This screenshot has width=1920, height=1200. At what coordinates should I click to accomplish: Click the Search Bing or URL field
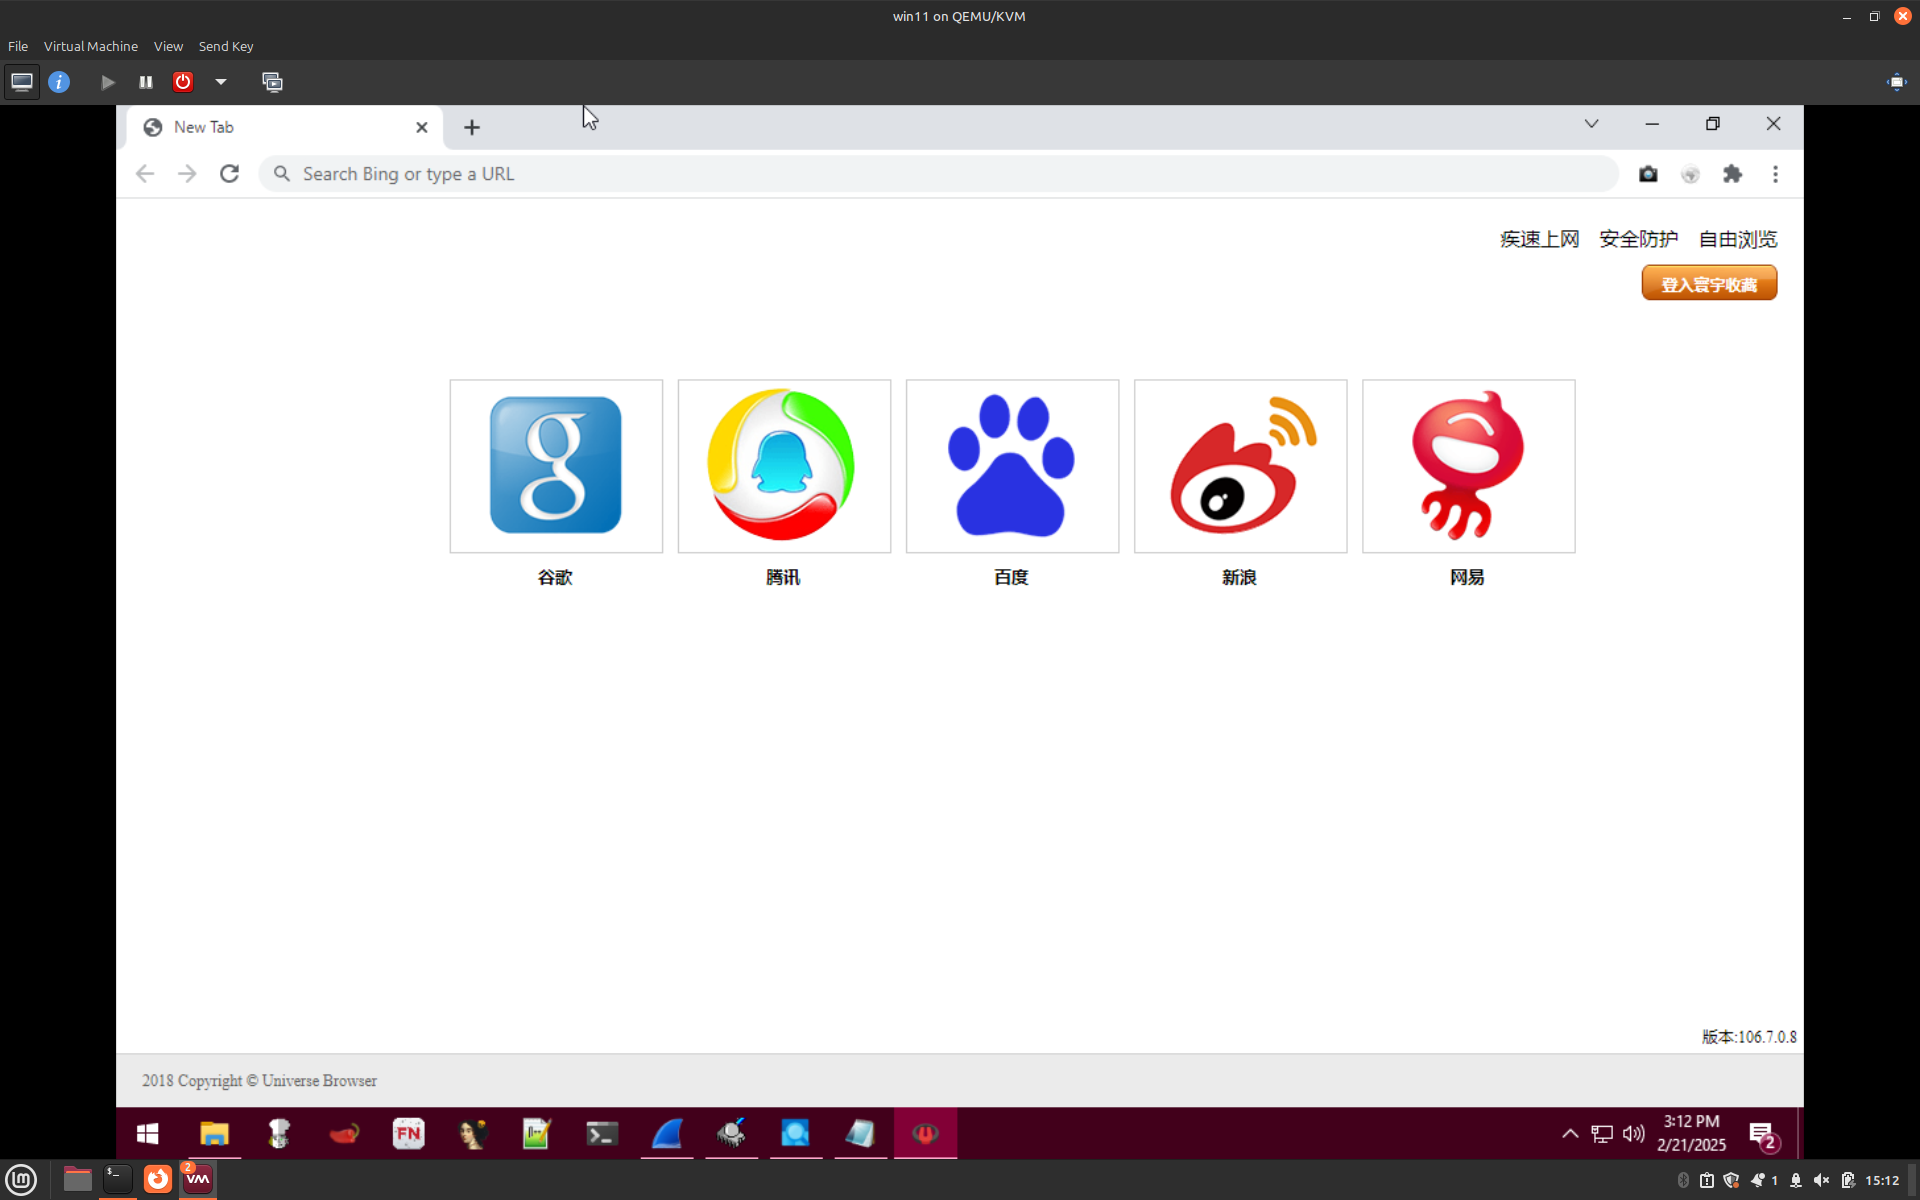[x=940, y=174]
